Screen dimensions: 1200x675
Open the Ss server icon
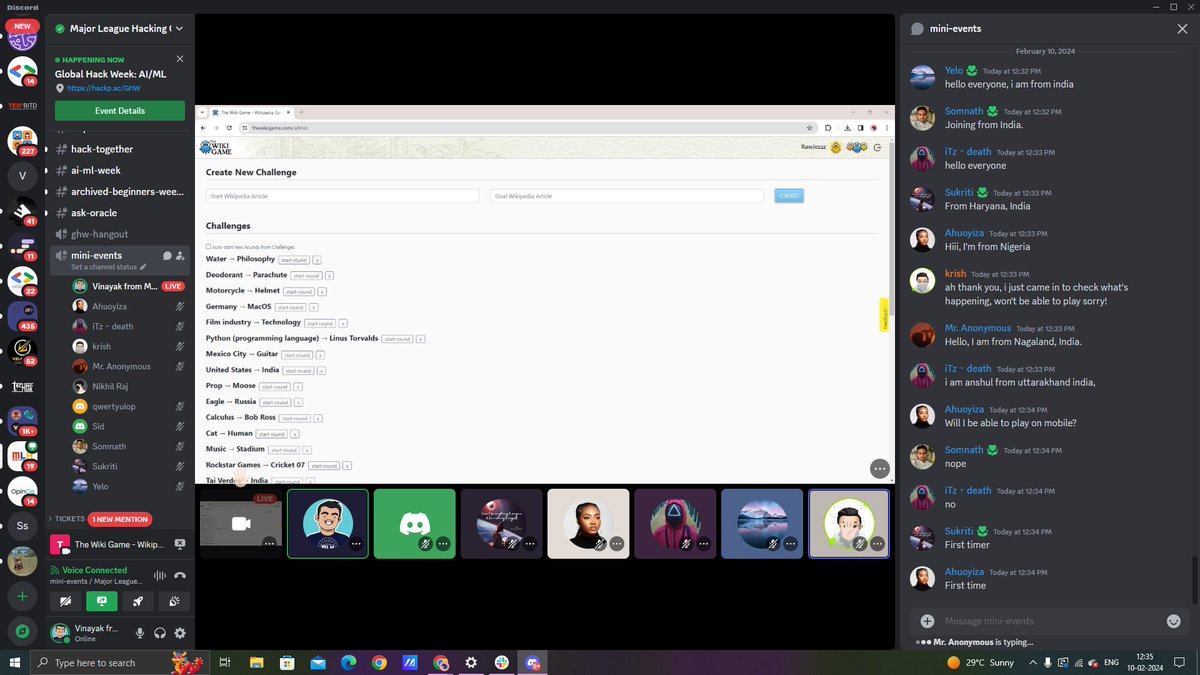pos(22,525)
